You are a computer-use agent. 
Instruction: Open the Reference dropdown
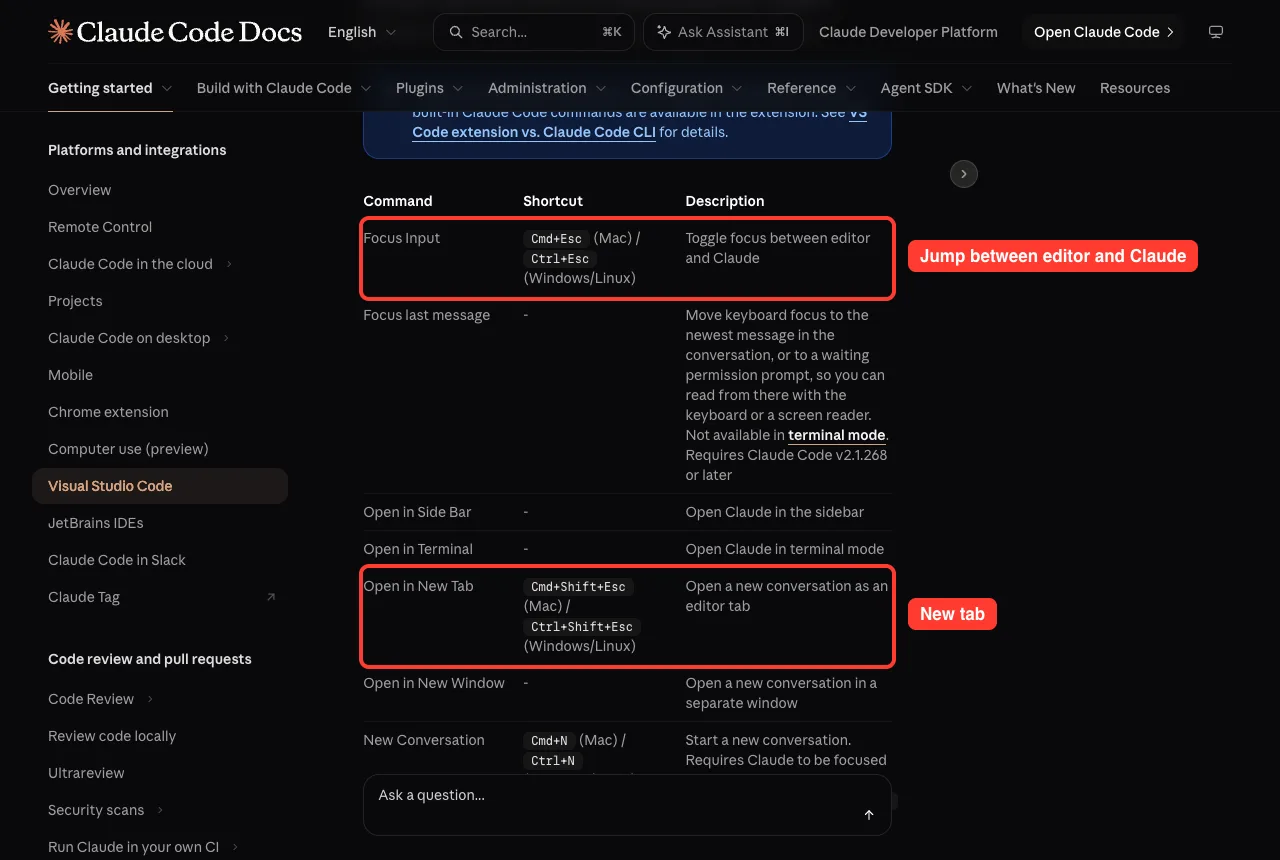[x=812, y=88]
